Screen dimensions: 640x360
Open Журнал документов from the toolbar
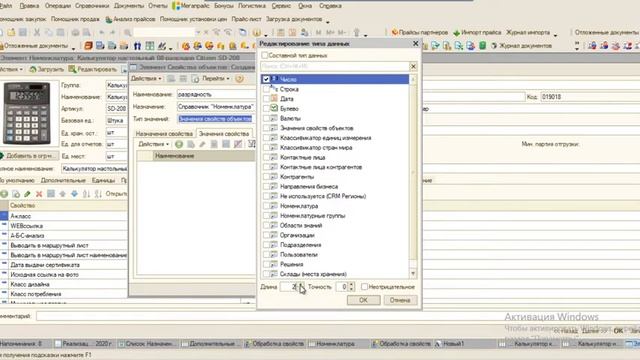point(522,46)
